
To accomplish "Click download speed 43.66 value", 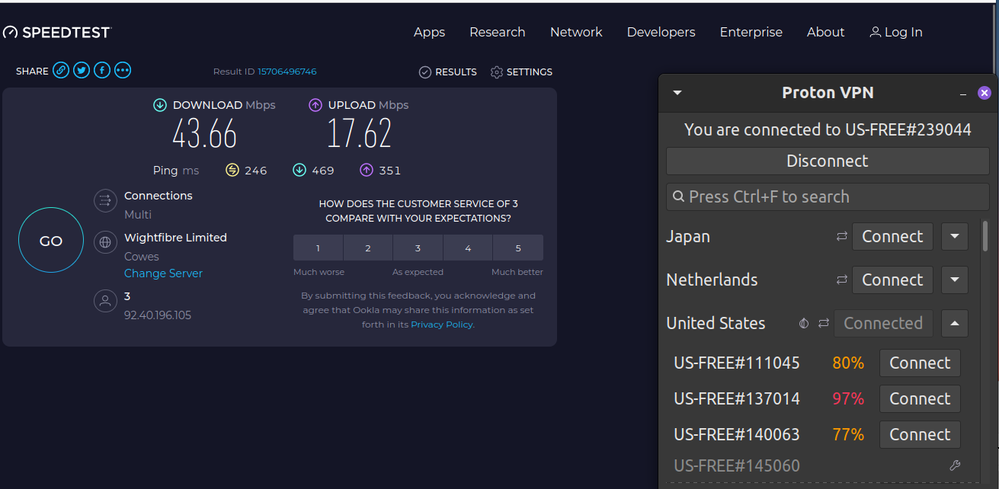I will tap(205, 134).
